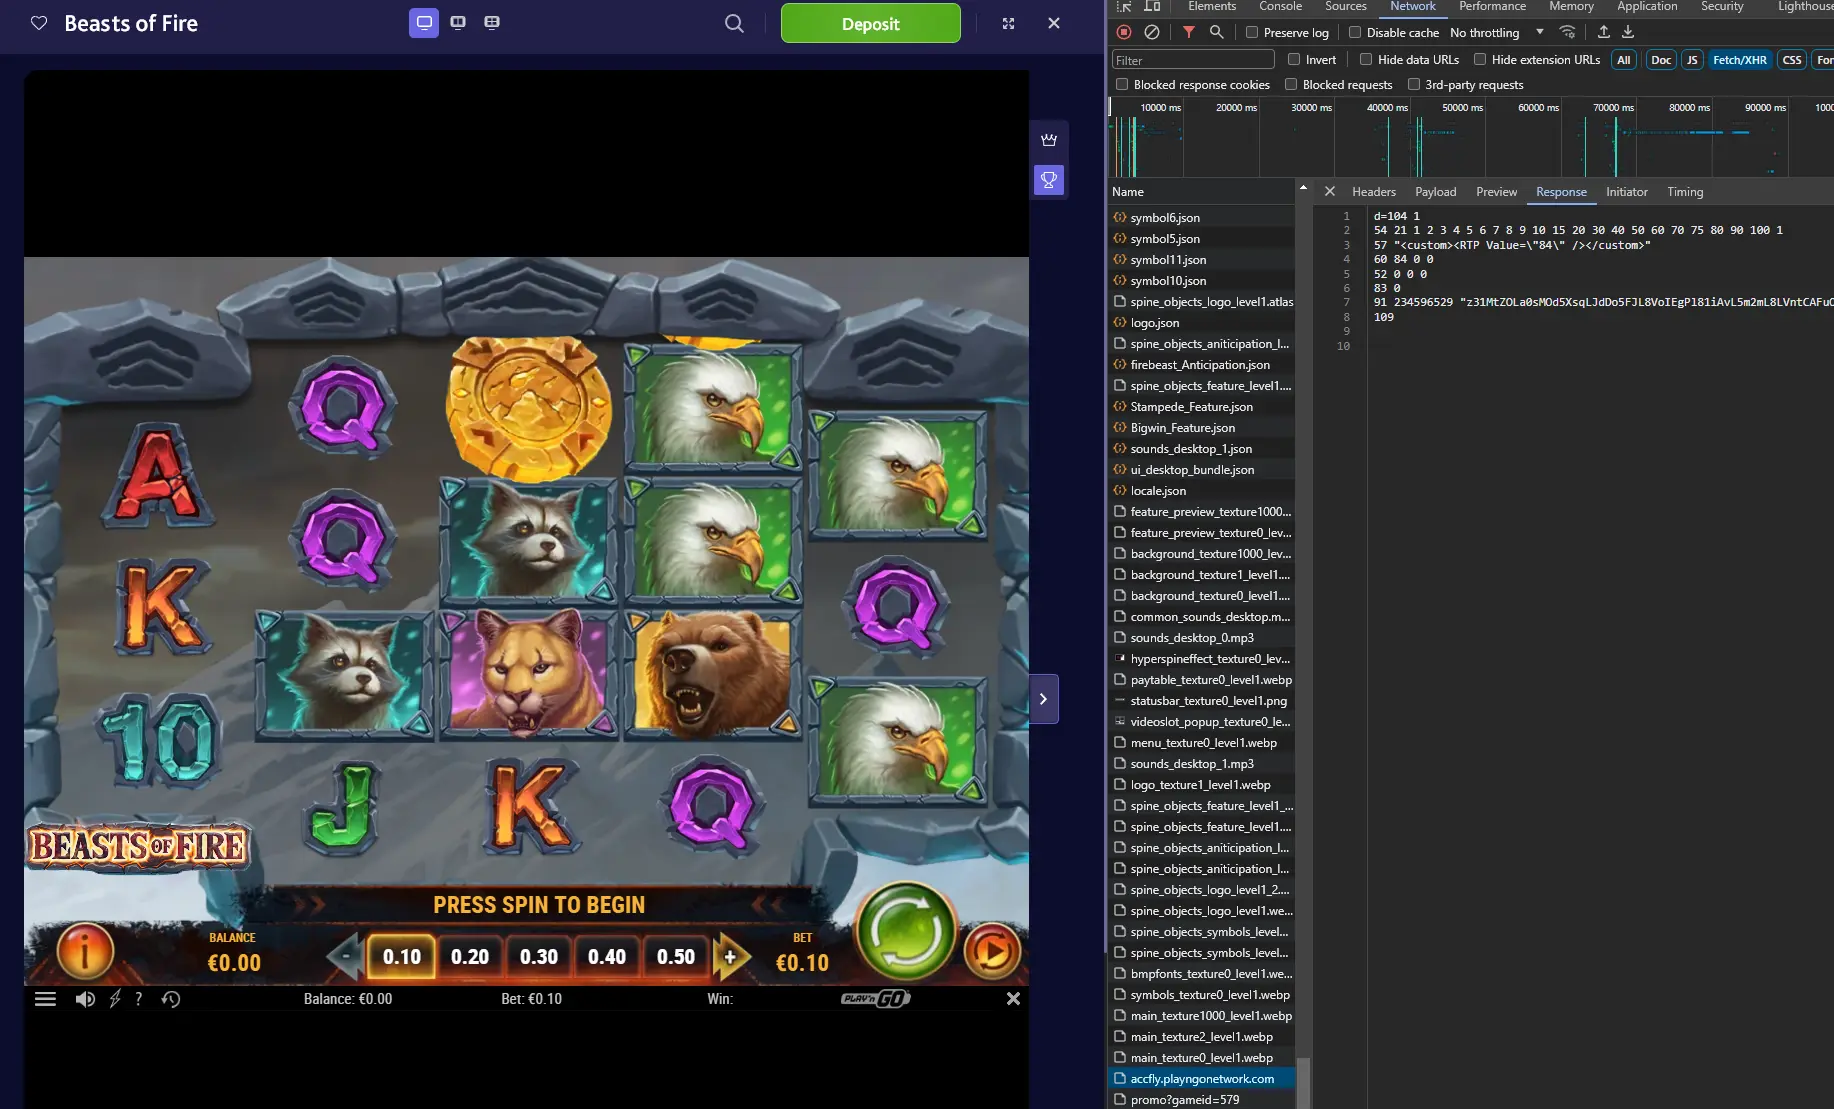Switch to the Performance DevTools tab
Image resolution: width=1834 pixels, height=1109 pixels.
[1492, 6]
